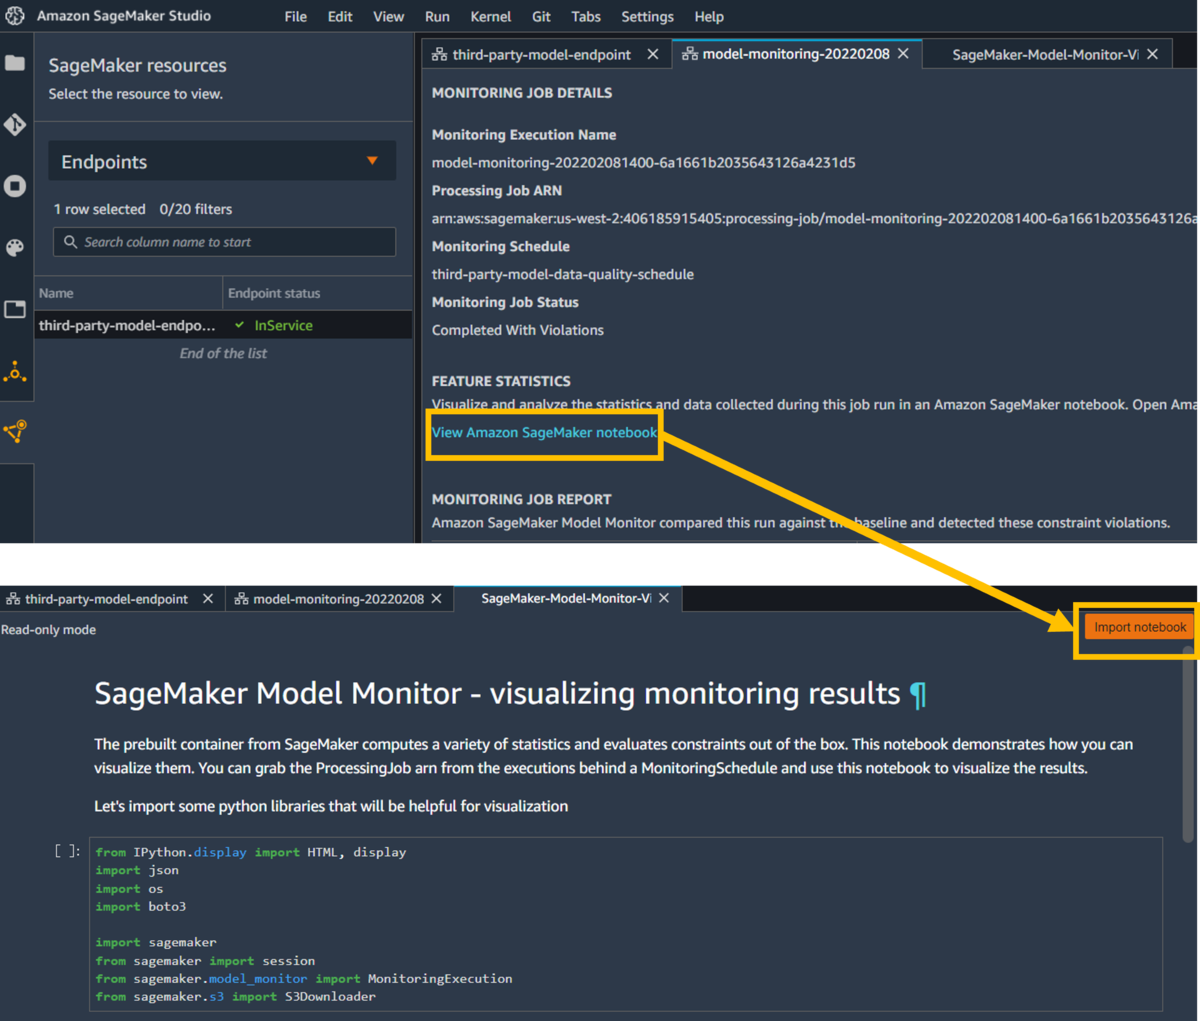Click the green check InService status icon
Viewport: 1200px width, 1021px height.
point(240,325)
